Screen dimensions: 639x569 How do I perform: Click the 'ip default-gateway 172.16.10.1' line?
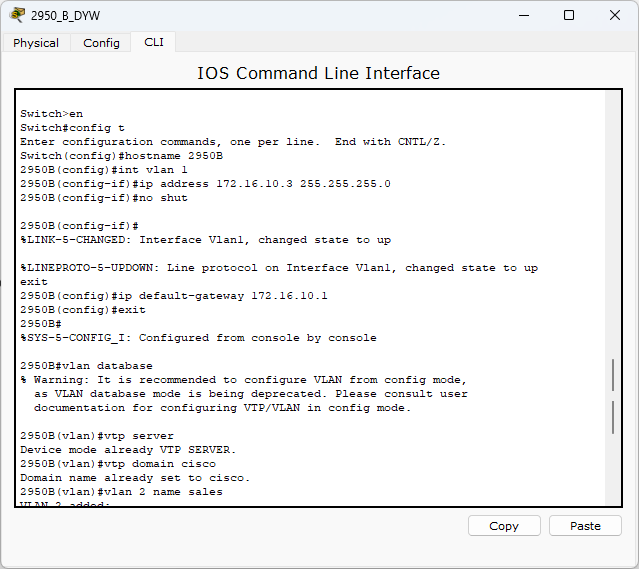[x=174, y=296]
